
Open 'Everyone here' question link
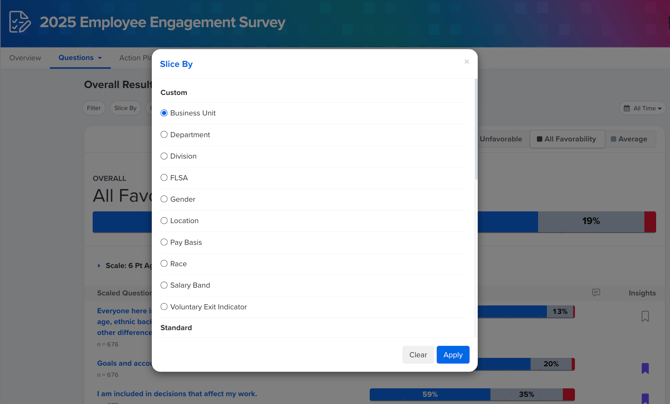coord(124,321)
